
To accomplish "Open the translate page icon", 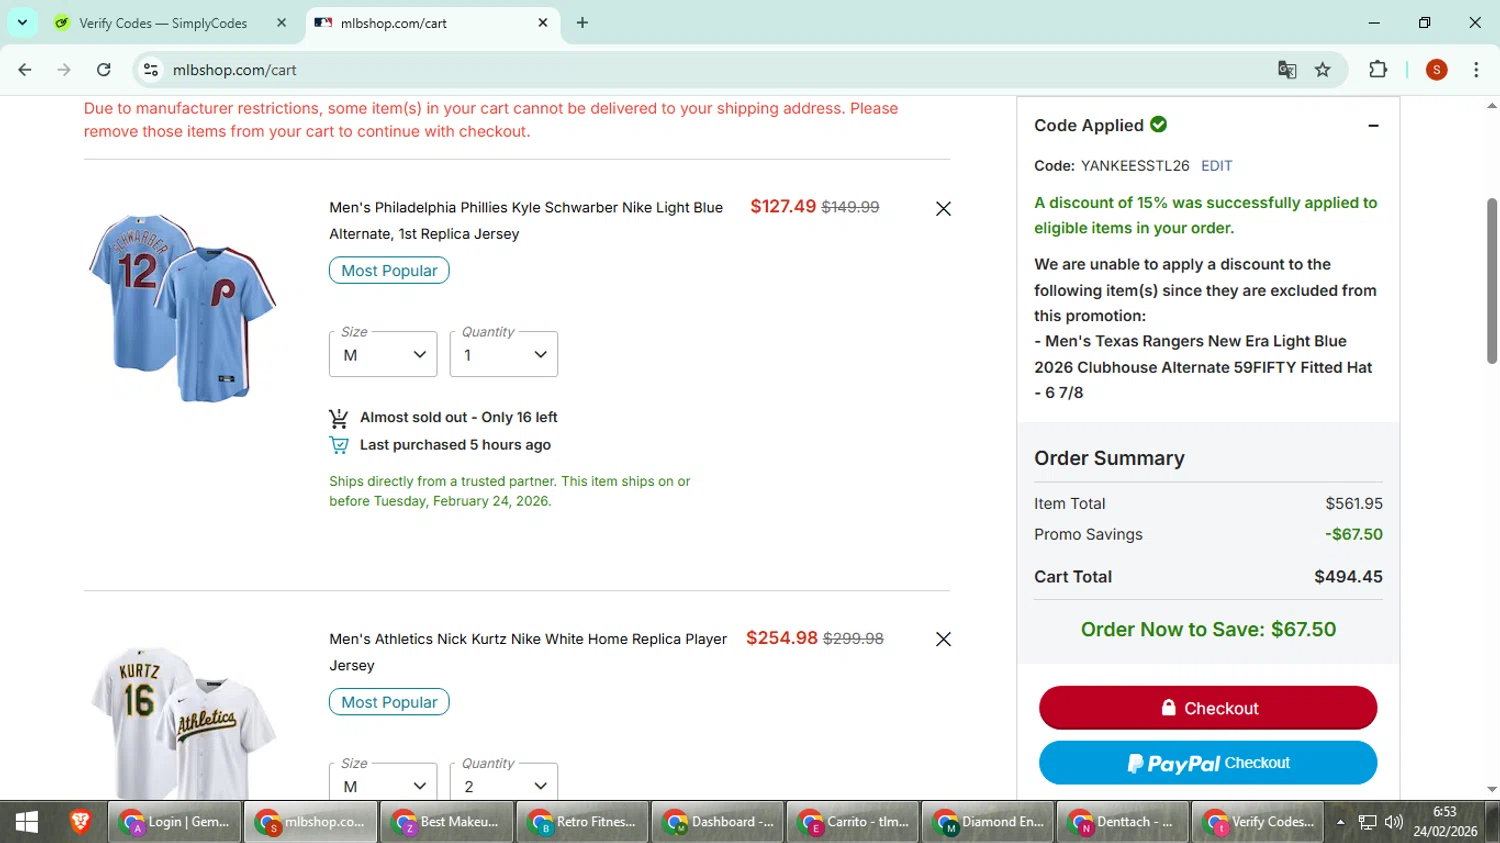I will [x=1287, y=70].
